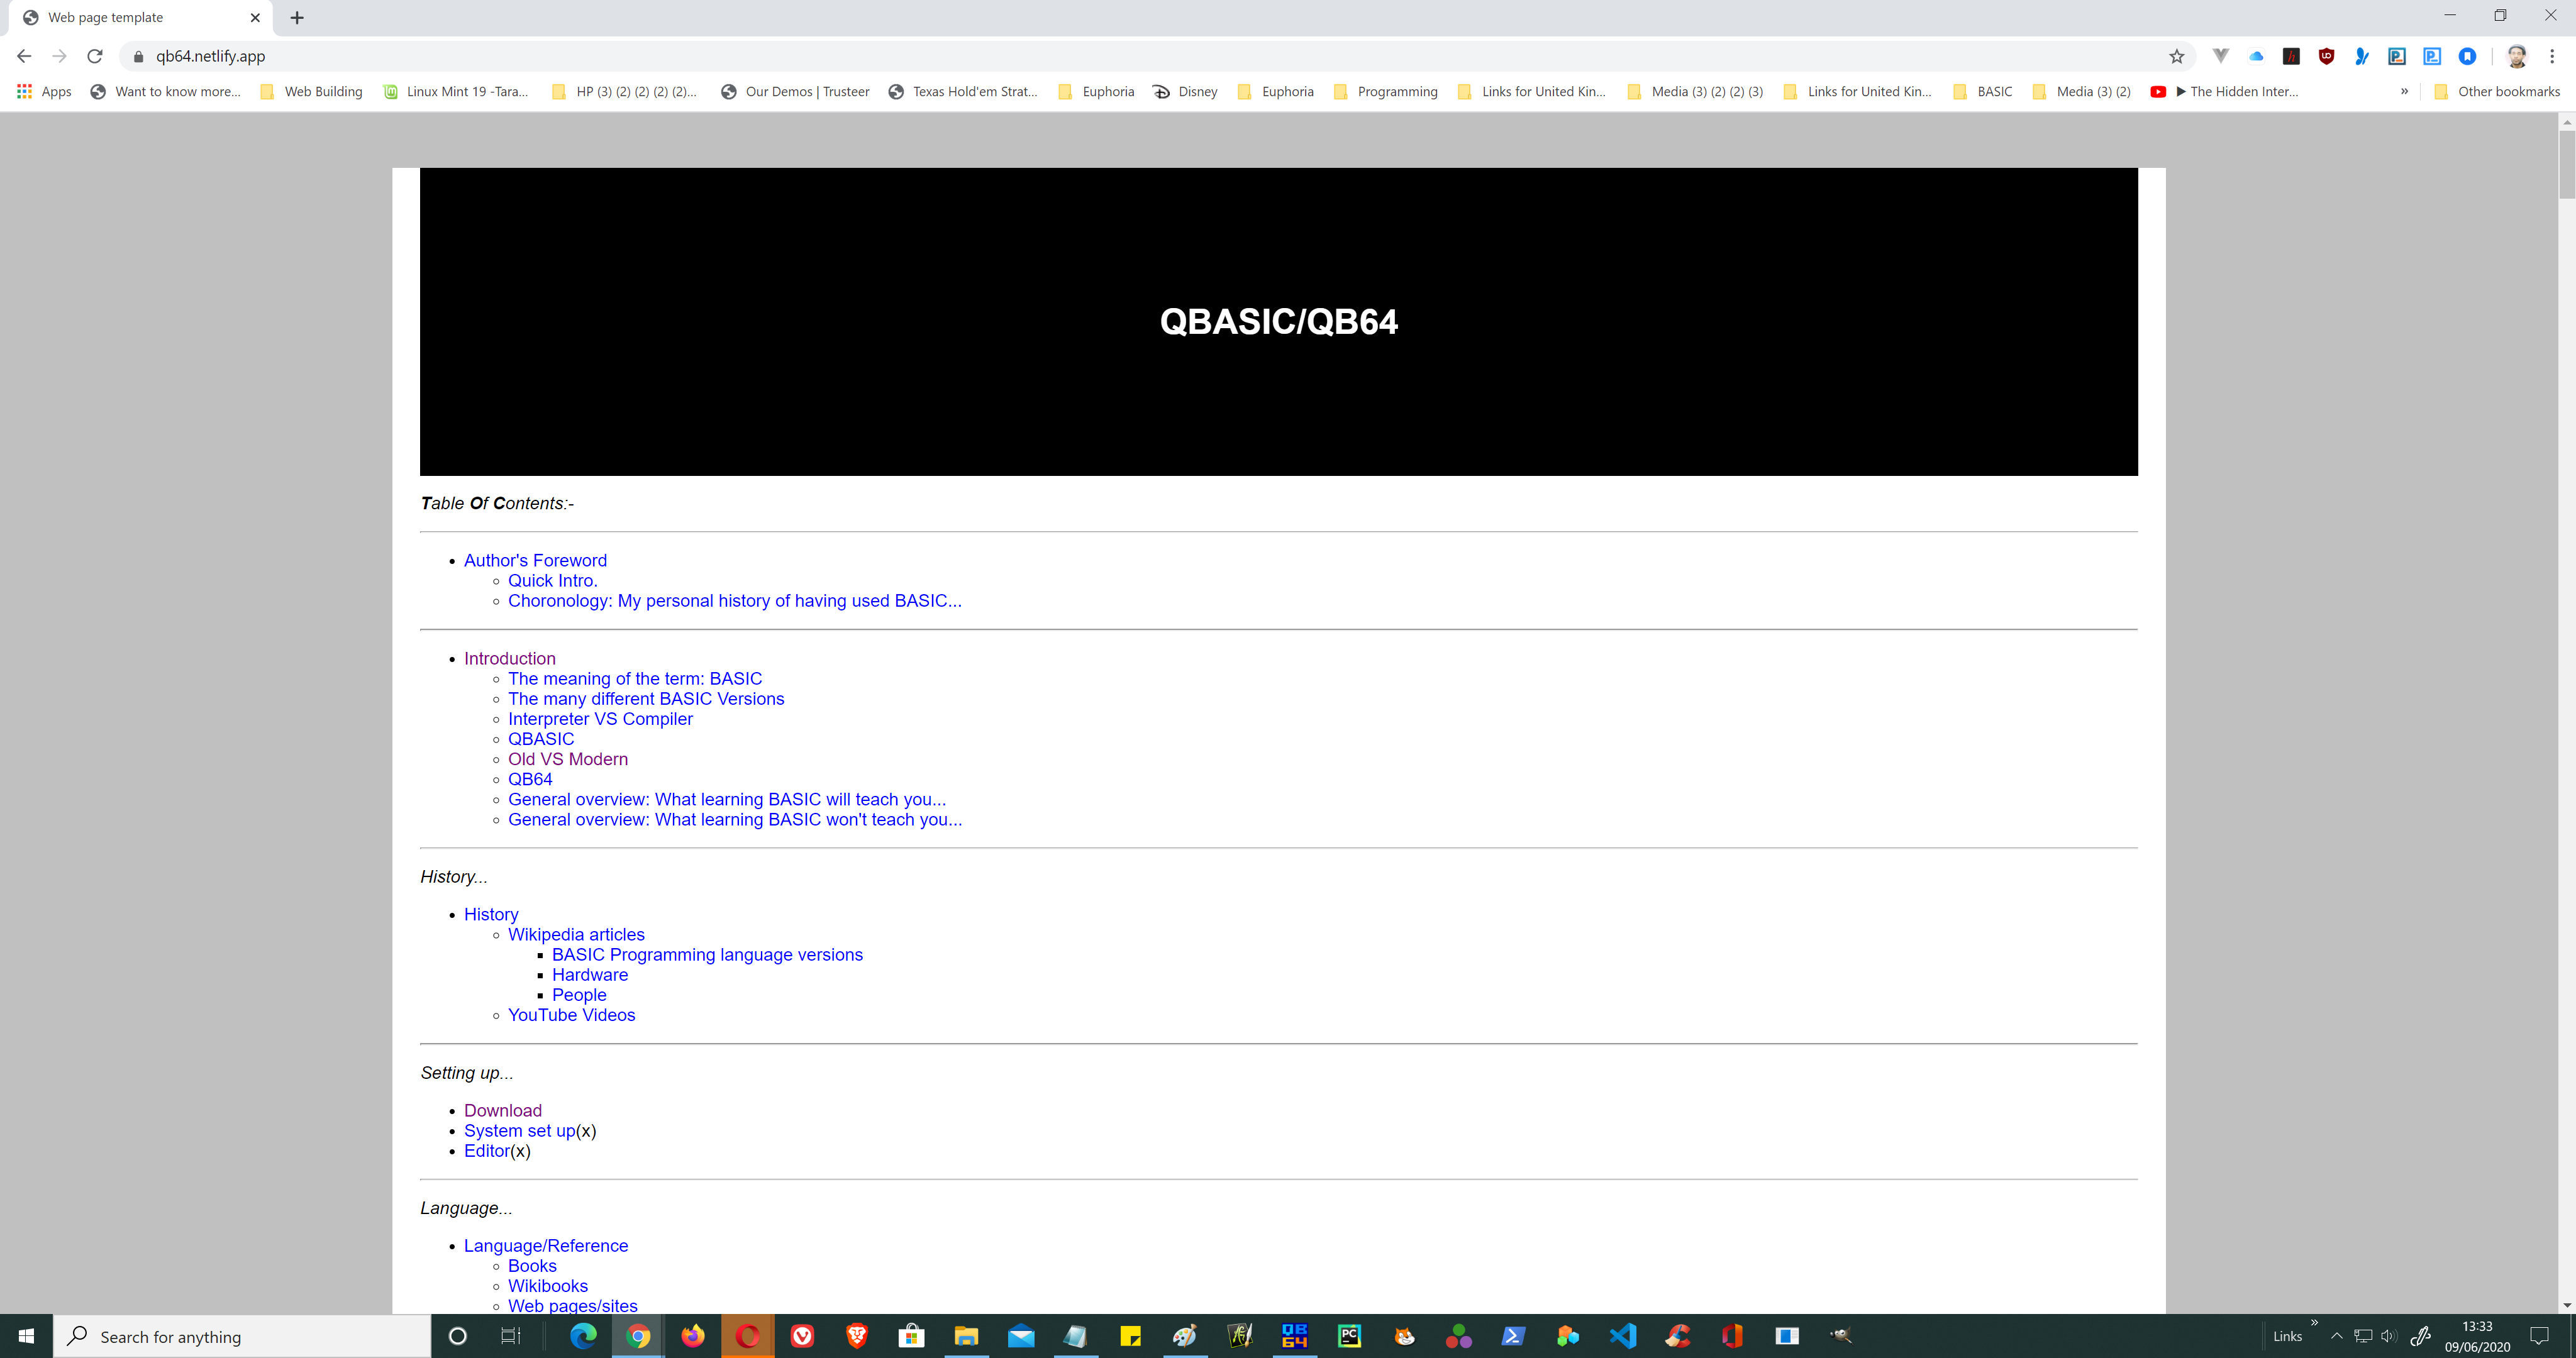
Task: Expand hidden bookmarks chevron
Action: tap(2404, 91)
